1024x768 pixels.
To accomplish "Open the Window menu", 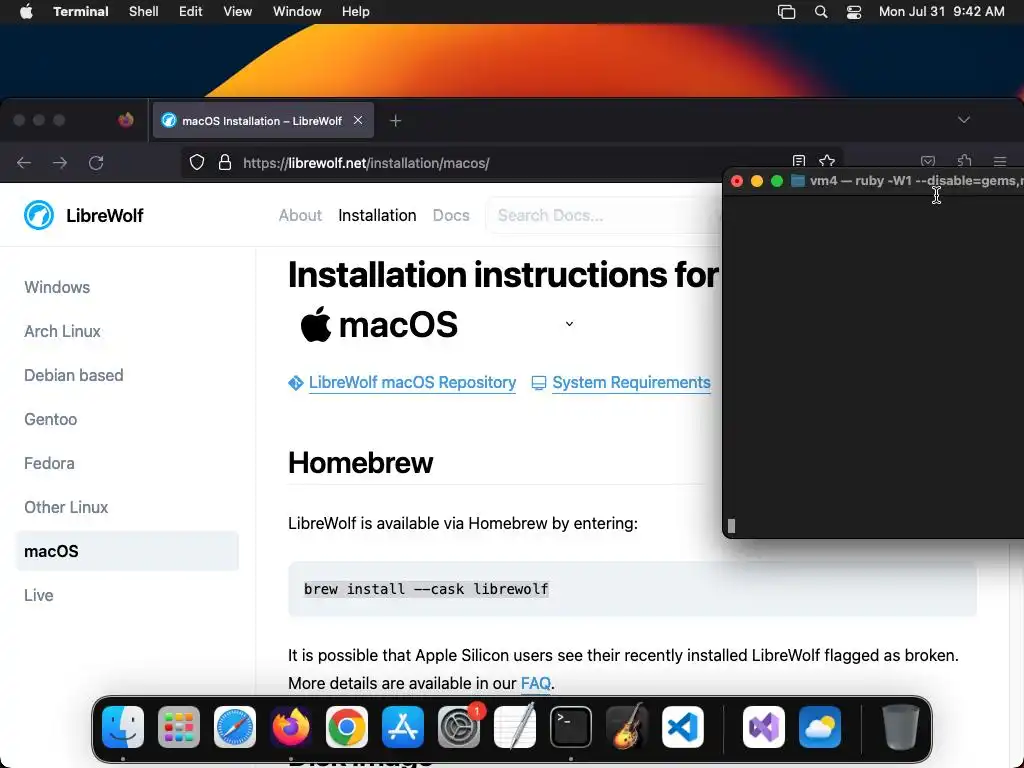I will [x=296, y=12].
